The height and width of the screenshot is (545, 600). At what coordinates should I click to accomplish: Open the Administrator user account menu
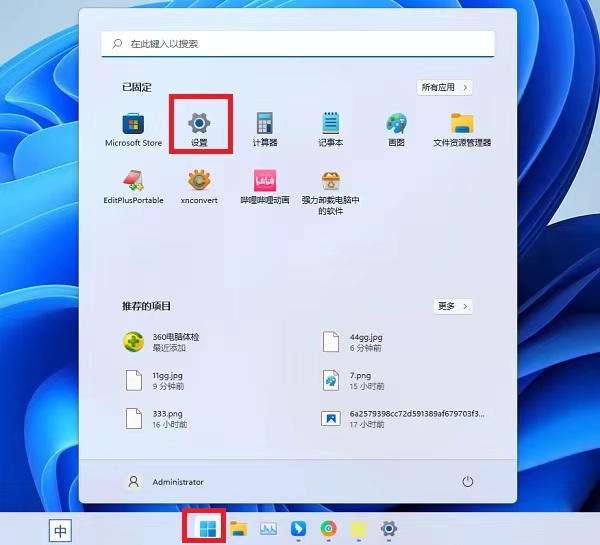(166, 482)
